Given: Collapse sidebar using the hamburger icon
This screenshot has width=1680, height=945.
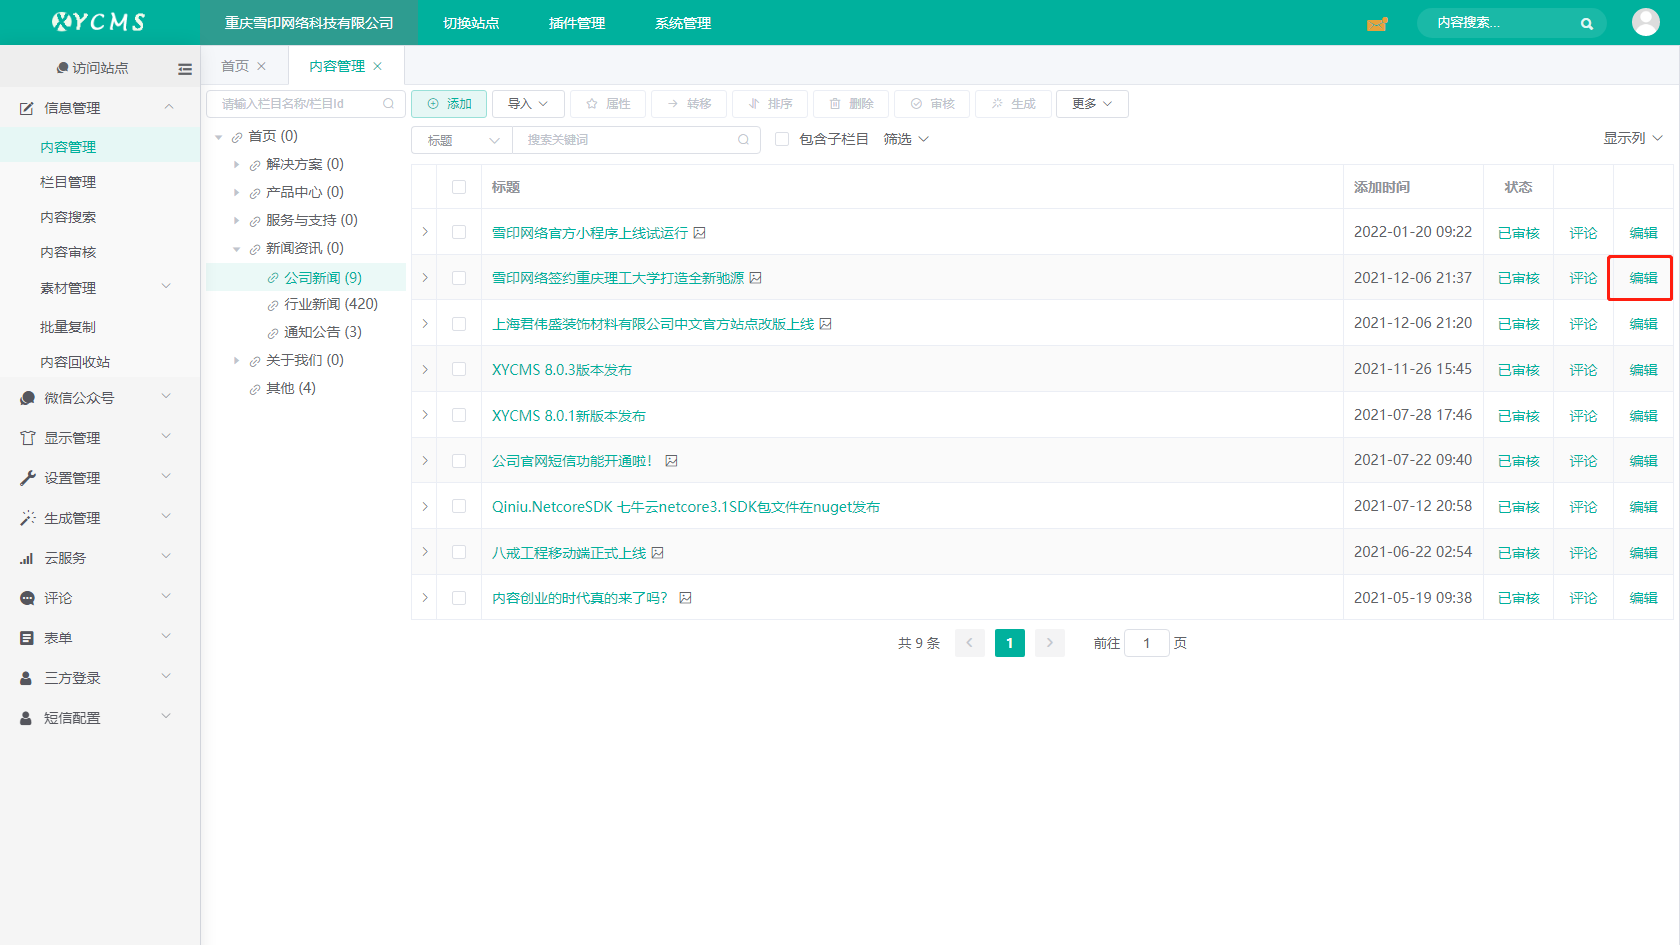Looking at the screenshot, I should click(185, 69).
